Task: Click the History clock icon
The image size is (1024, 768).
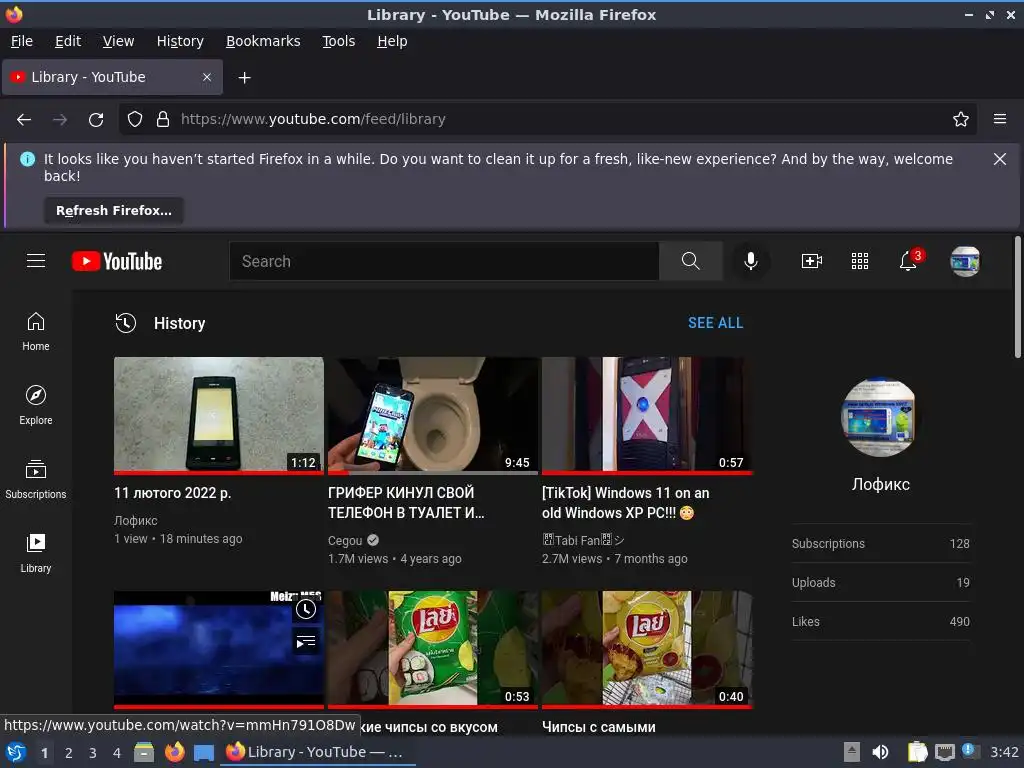Action: click(x=125, y=323)
